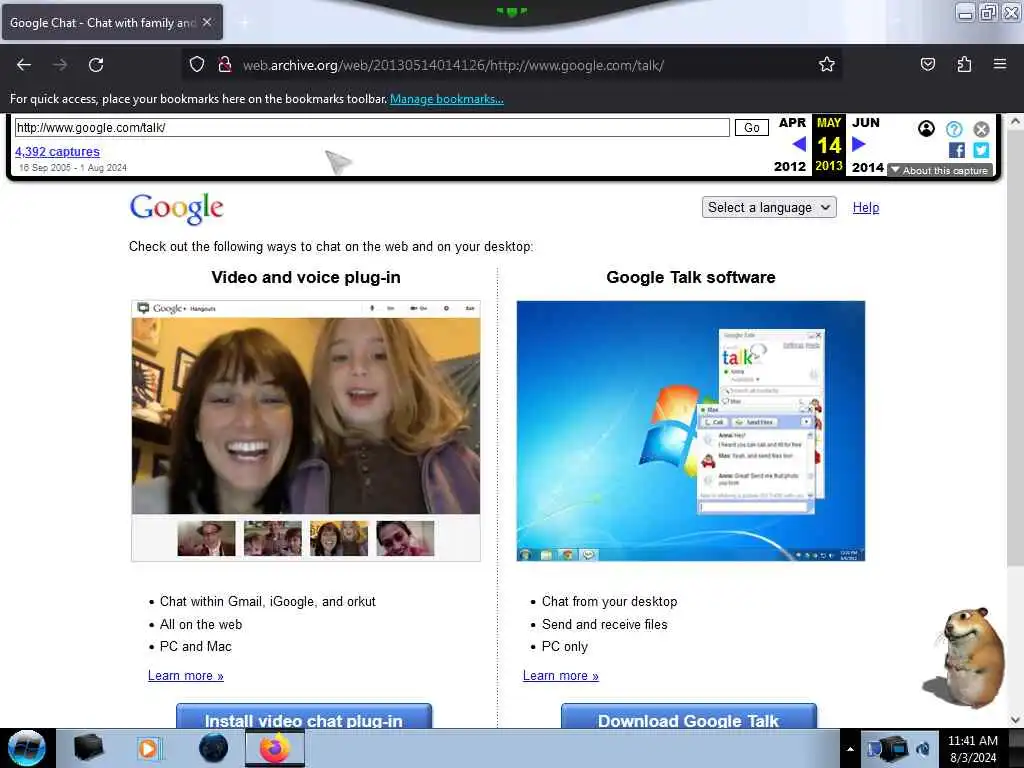Open the Select a language dropdown

click(769, 208)
